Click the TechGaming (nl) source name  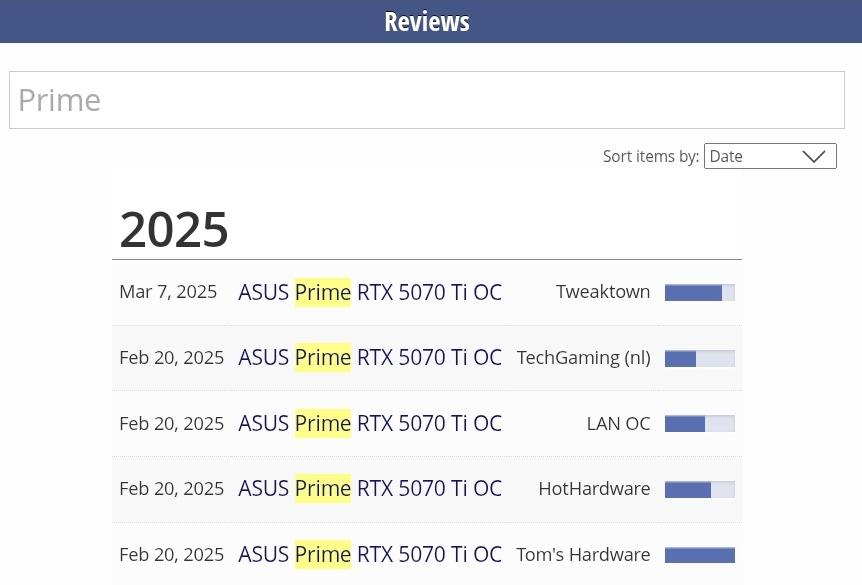pyautogui.click(x=583, y=357)
